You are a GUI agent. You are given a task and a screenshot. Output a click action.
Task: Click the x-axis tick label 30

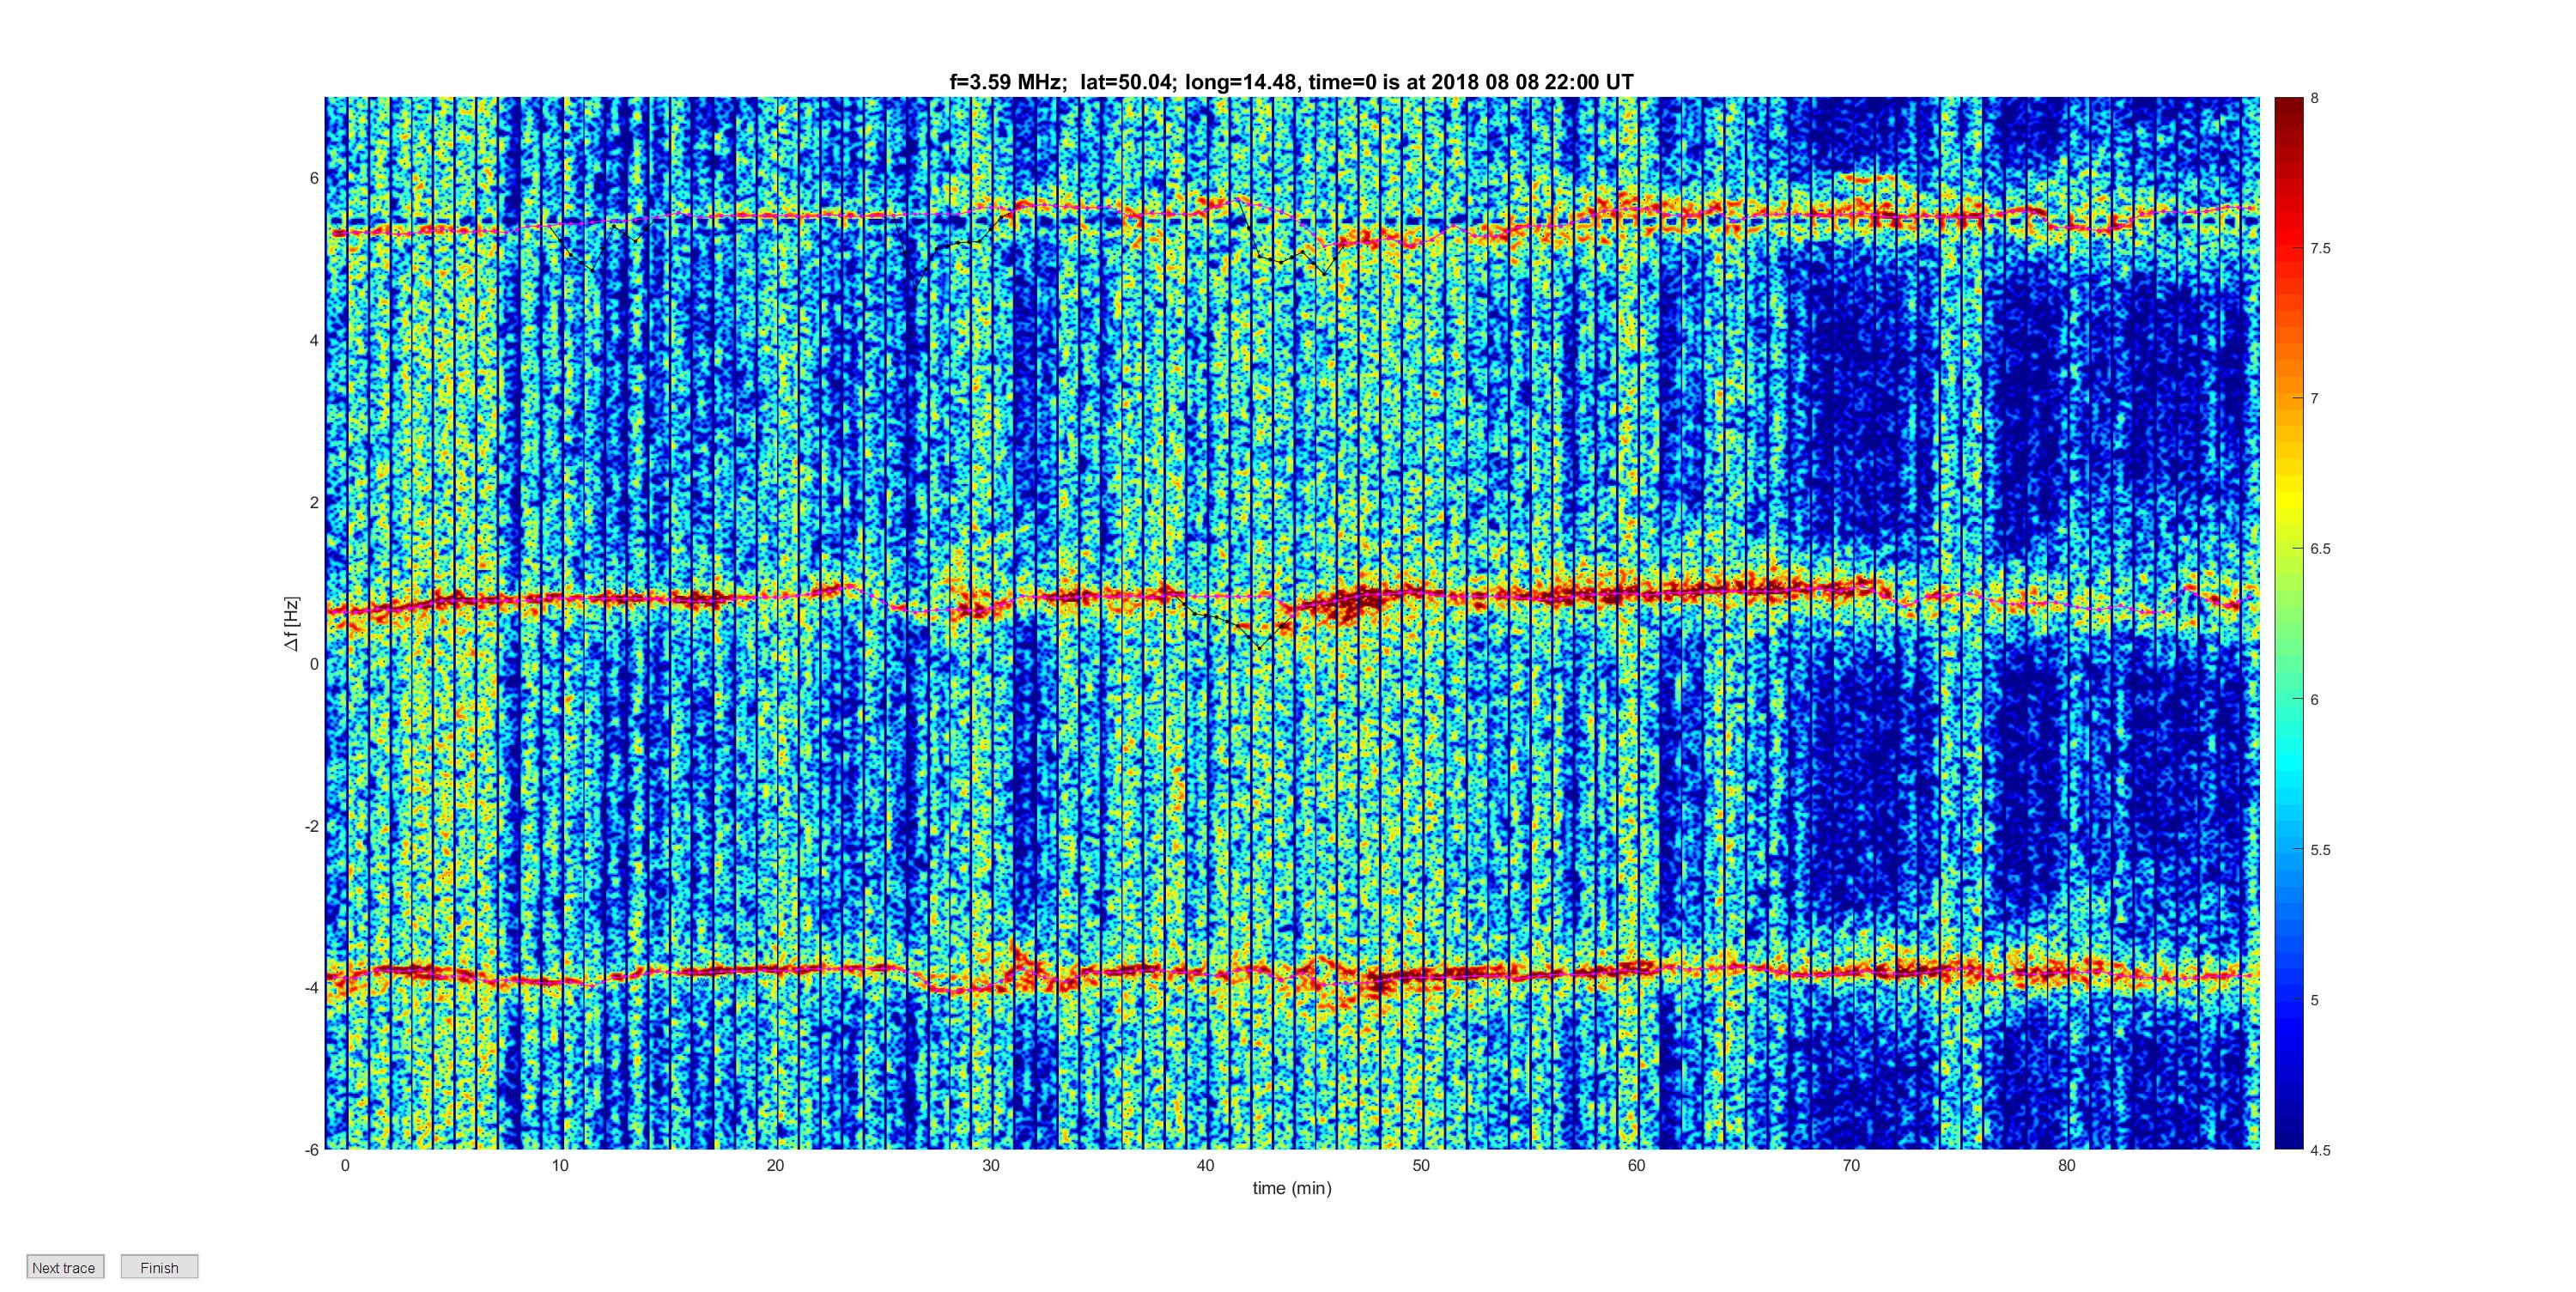pos(991,1166)
